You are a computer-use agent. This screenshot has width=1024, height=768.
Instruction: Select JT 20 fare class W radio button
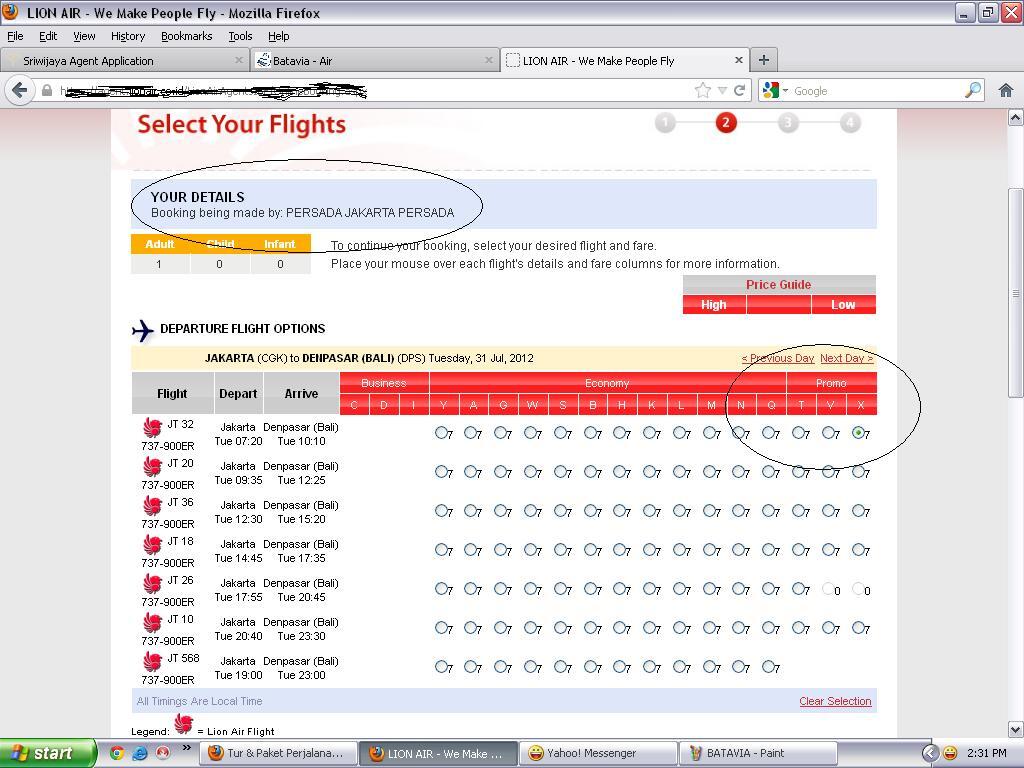[x=530, y=472]
